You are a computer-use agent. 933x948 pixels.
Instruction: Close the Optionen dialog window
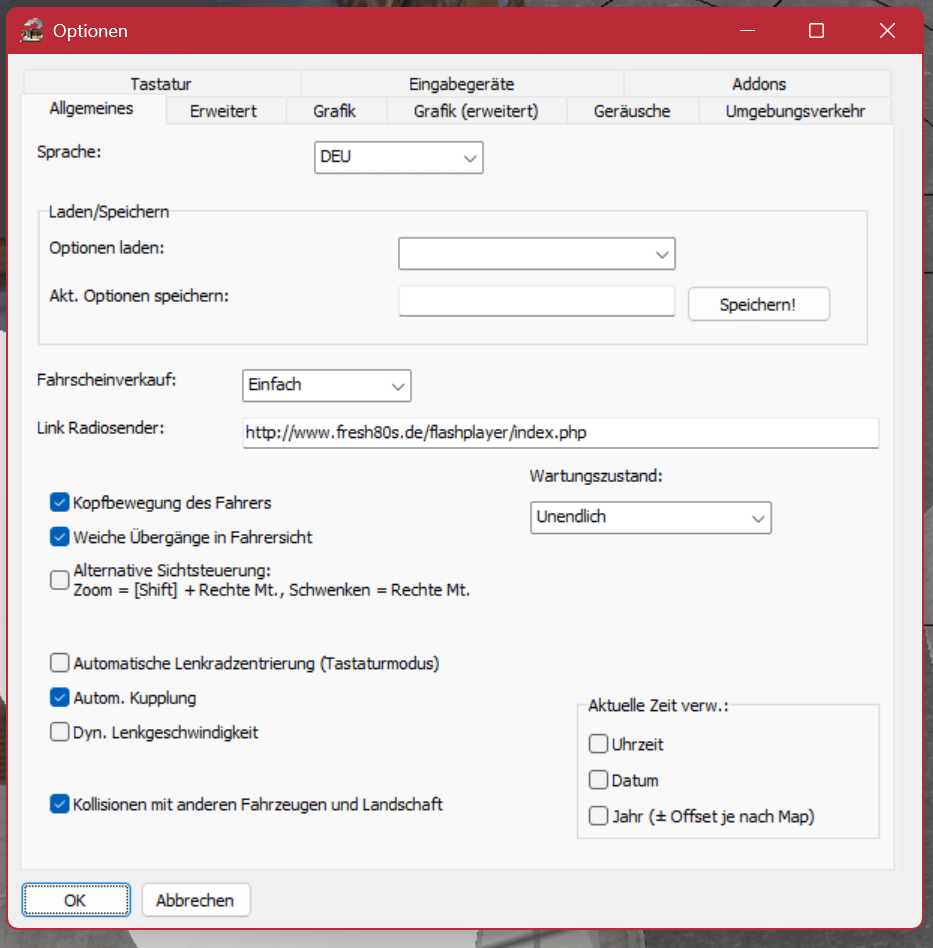click(887, 31)
